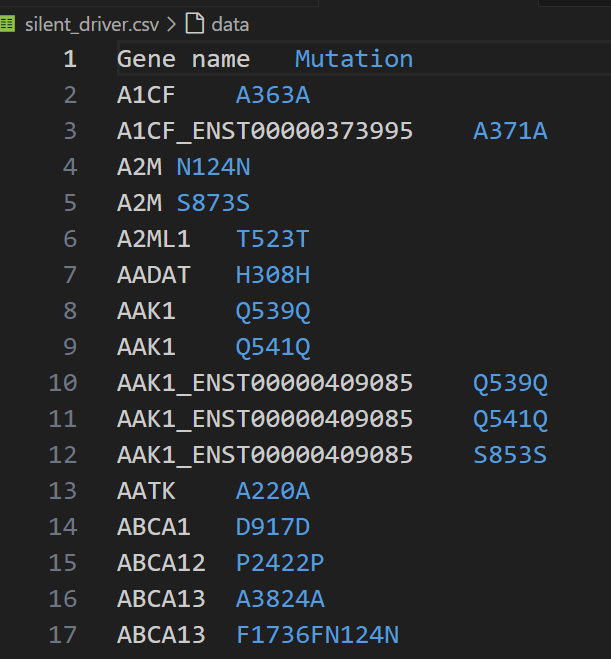Click A2M on line 4
611x659 pixels.
point(140,167)
